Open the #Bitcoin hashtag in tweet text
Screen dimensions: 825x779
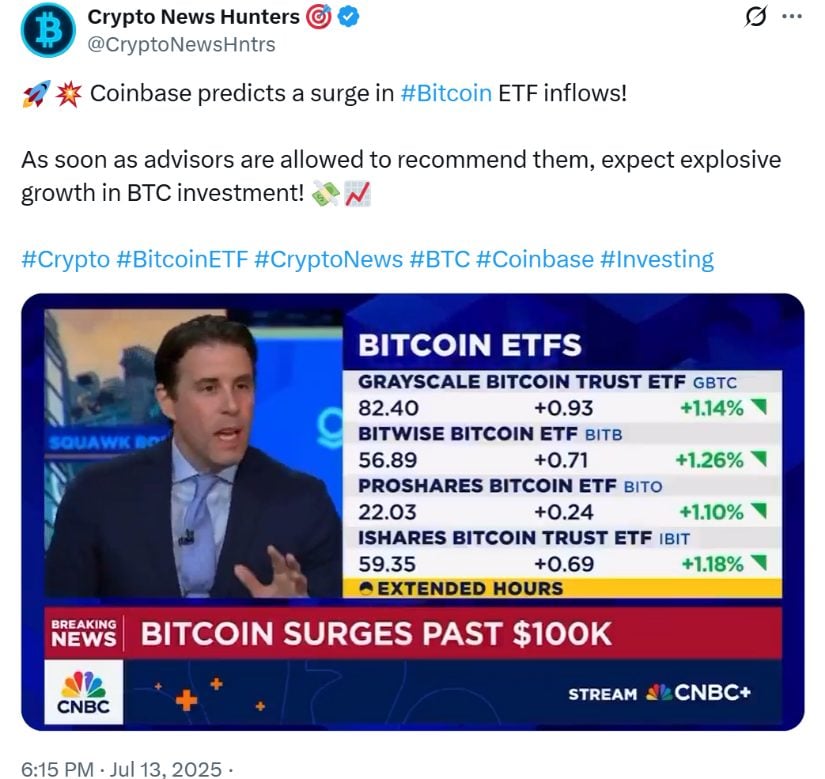click(446, 93)
